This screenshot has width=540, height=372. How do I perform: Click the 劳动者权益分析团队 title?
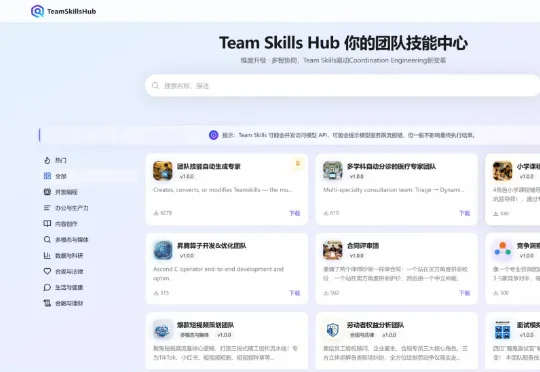[x=375, y=325]
